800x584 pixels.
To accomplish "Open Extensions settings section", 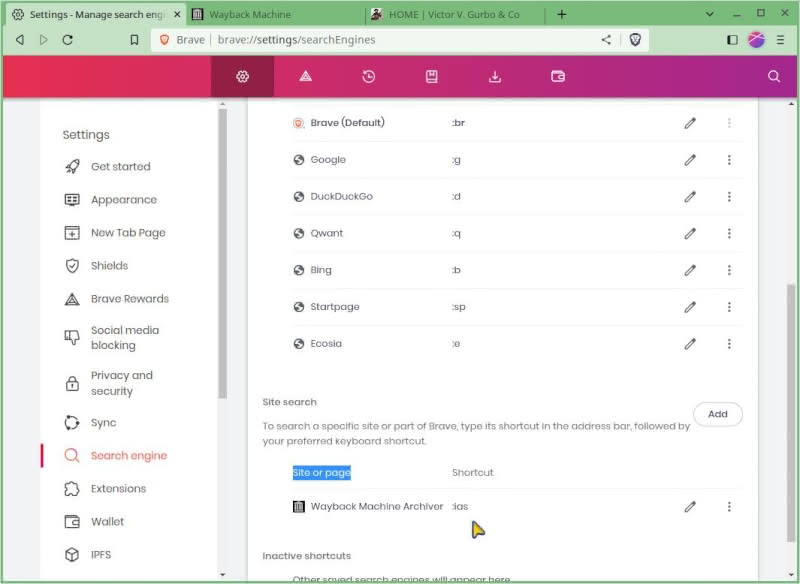I will pyautogui.click(x=118, y=489).
